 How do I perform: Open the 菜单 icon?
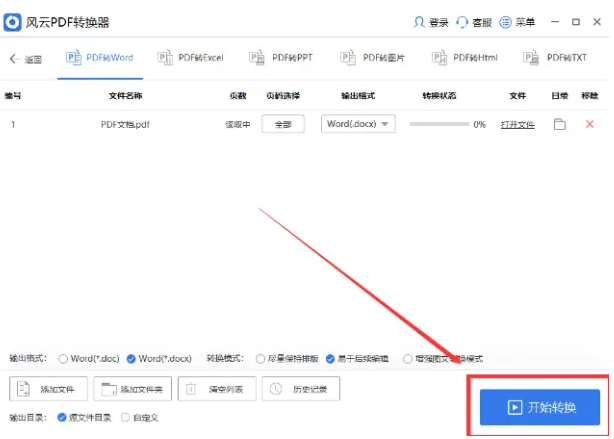506,22
